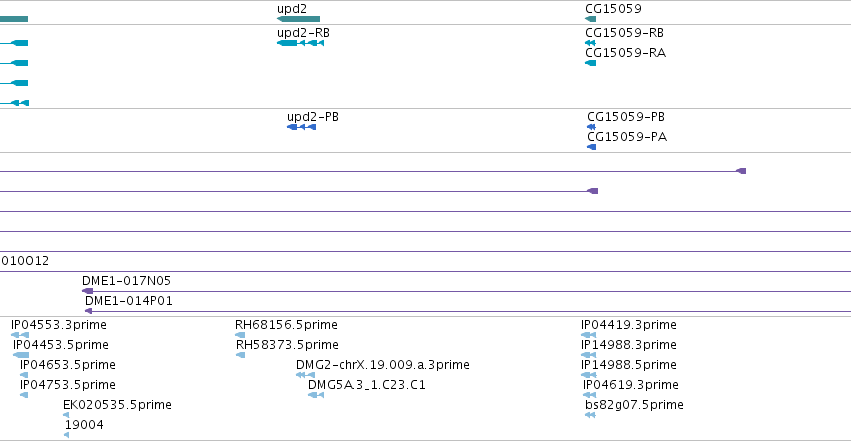Select the upd2 gene glyph

pos(299,19)
